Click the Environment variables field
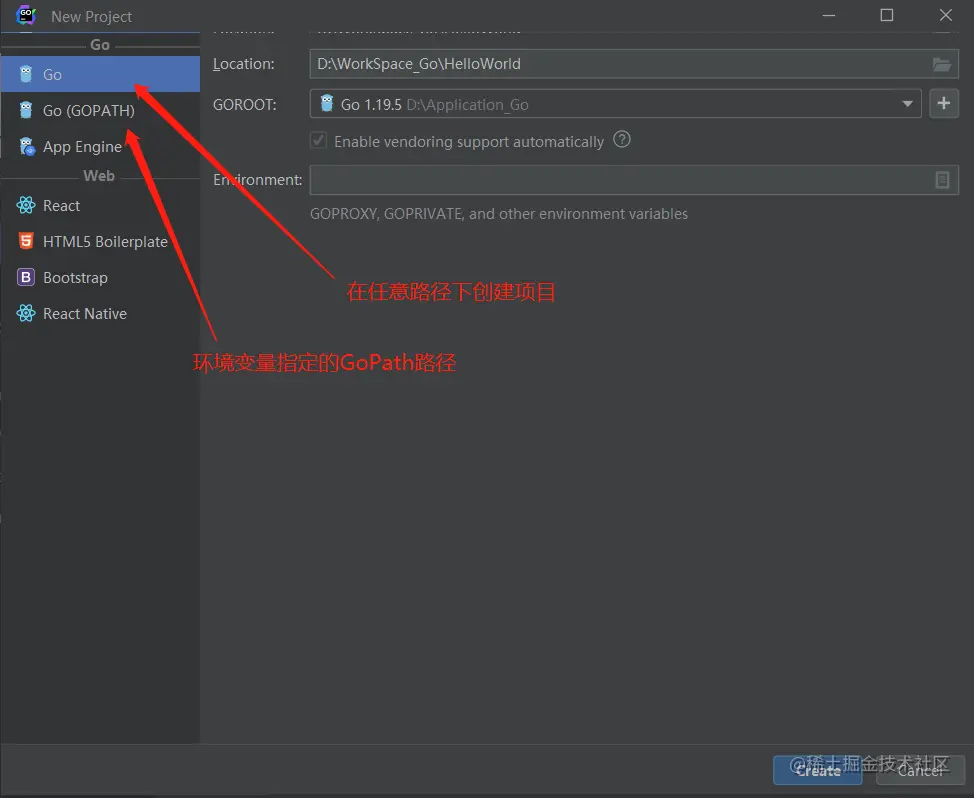Viewport: 974px width, 798px height. tap(634, 180)
